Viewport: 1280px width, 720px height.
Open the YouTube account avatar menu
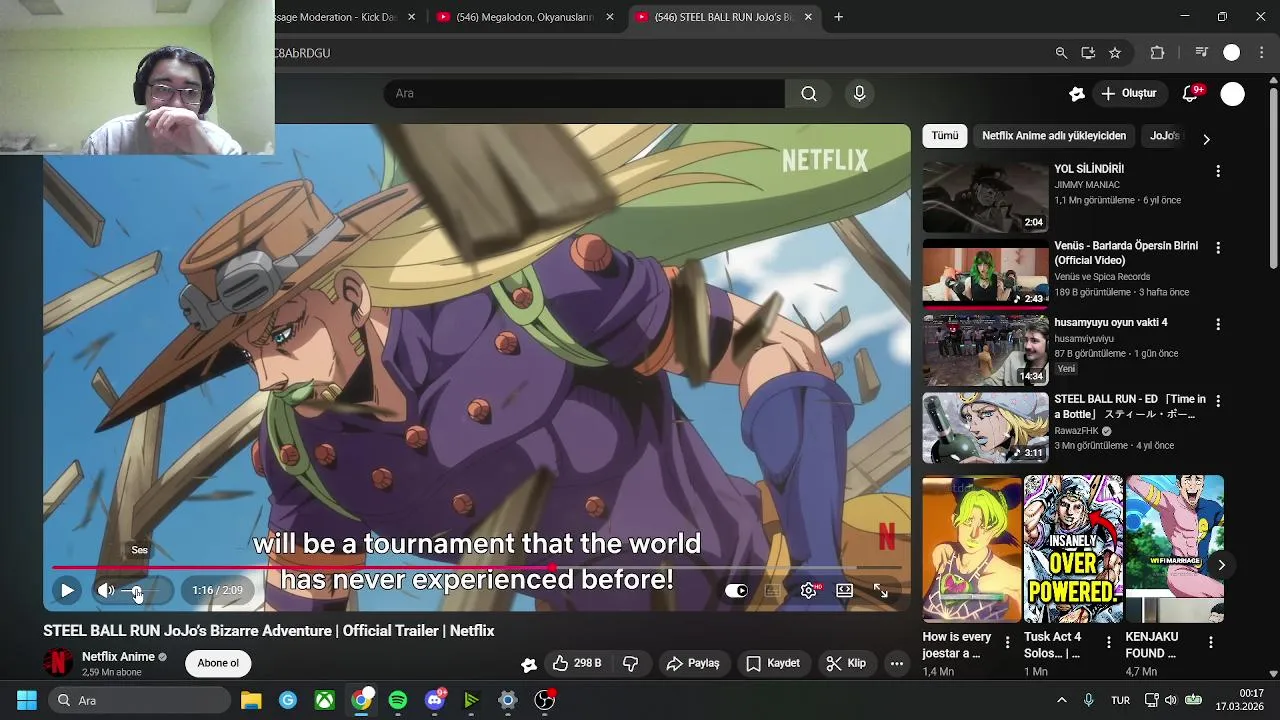pyautogui.click(x=1233, y=94)
